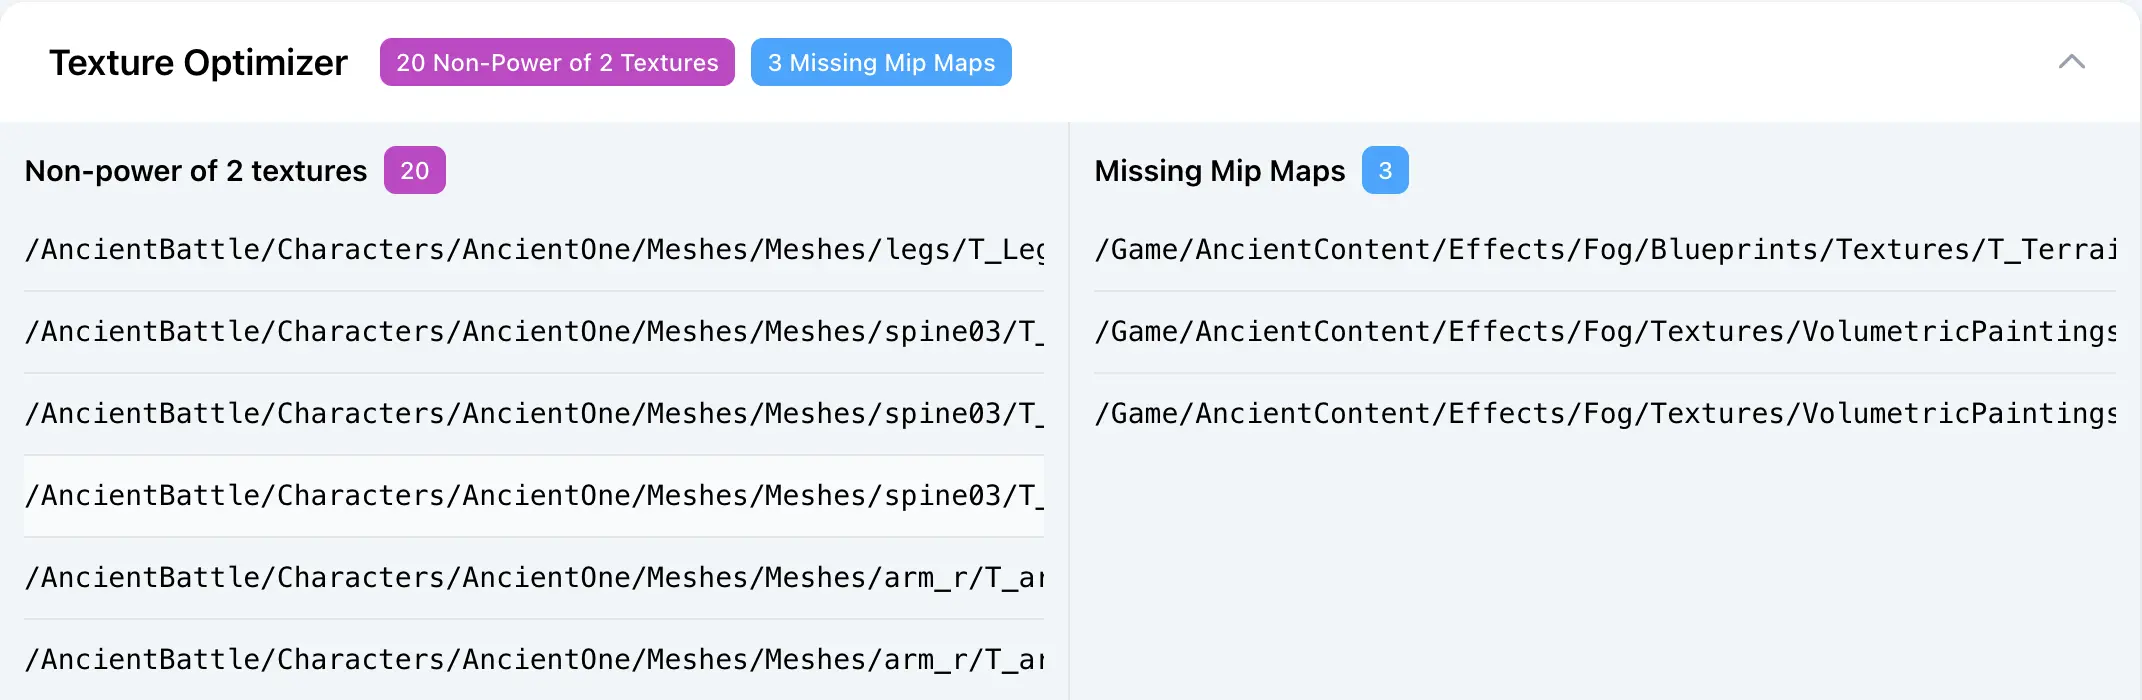Screen dimensions: 2142x700
Task: Click the blue "3 Missing Mip Maps" badge
Action: pos(881,62)
